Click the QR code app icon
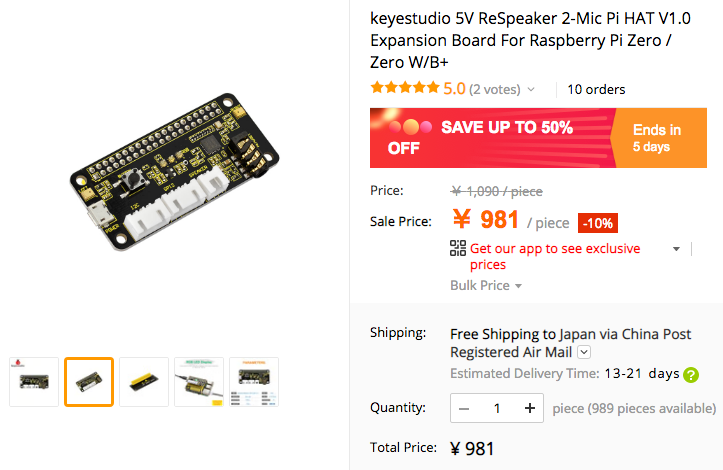The width and height of the screenshot is (723, 470). pyautogui.click(x=458, y=249)
